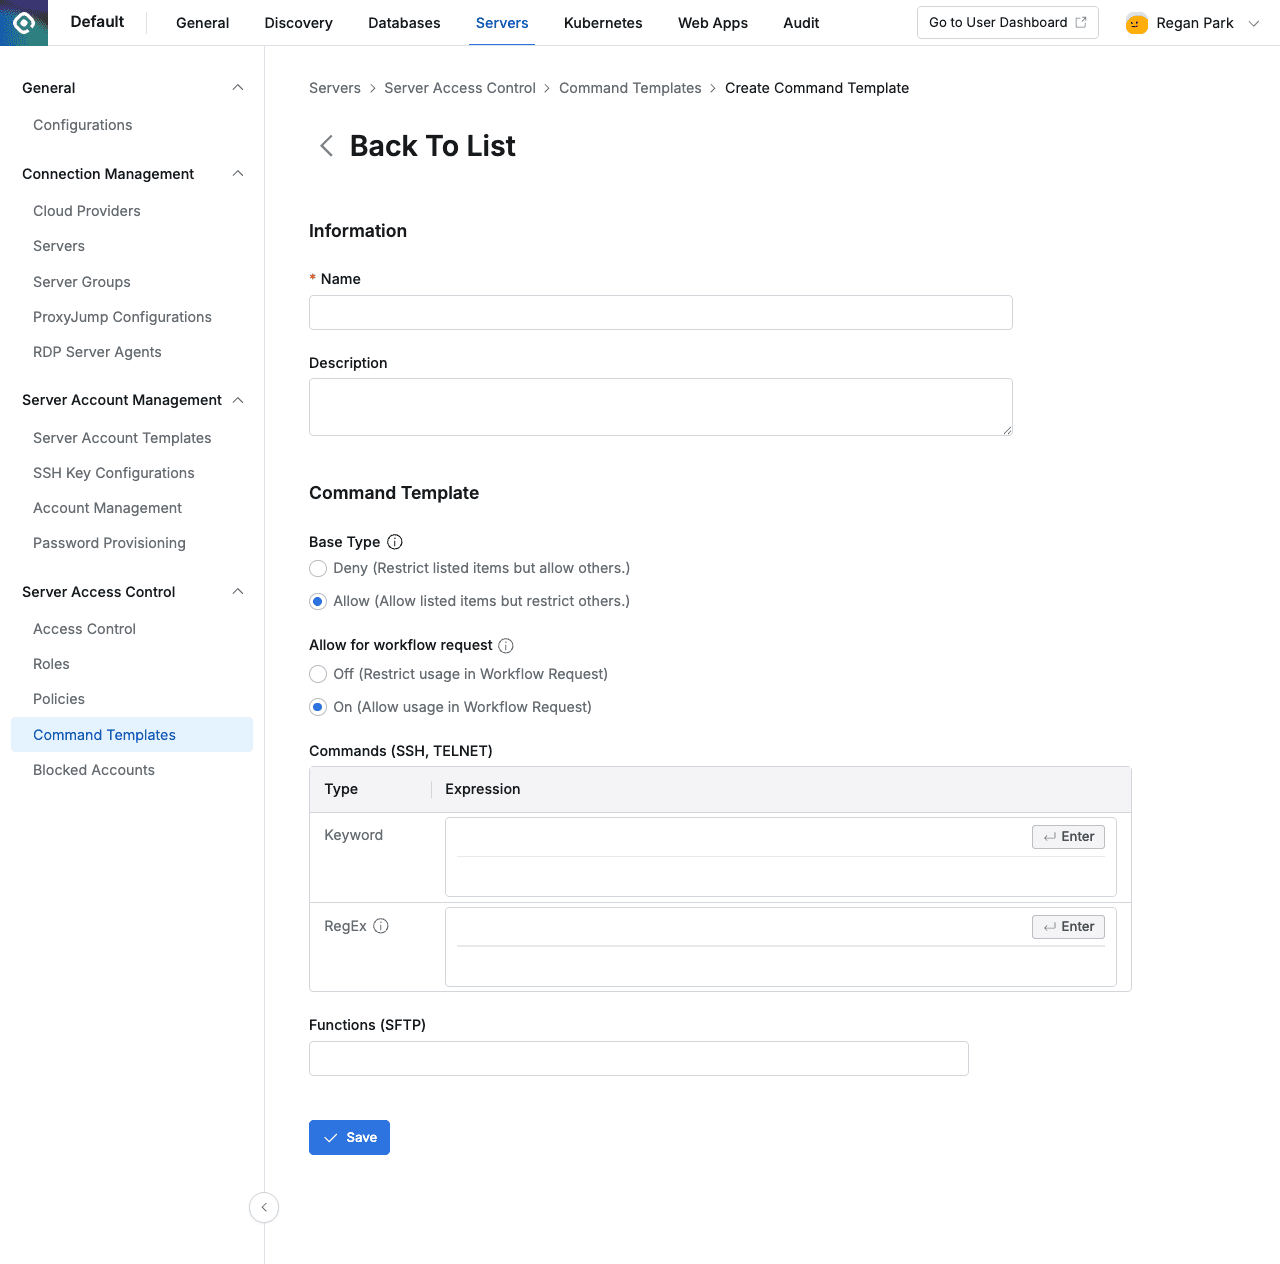Click the Allow for workflow request info icon
1280x1264 pixels.
(507, 645)
